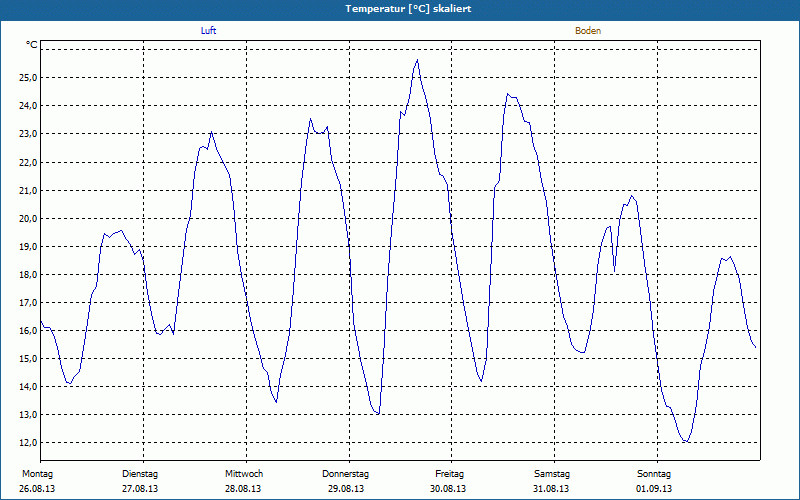Select the 22,0 axis value

pyautogui.click(x=28, y=163)
